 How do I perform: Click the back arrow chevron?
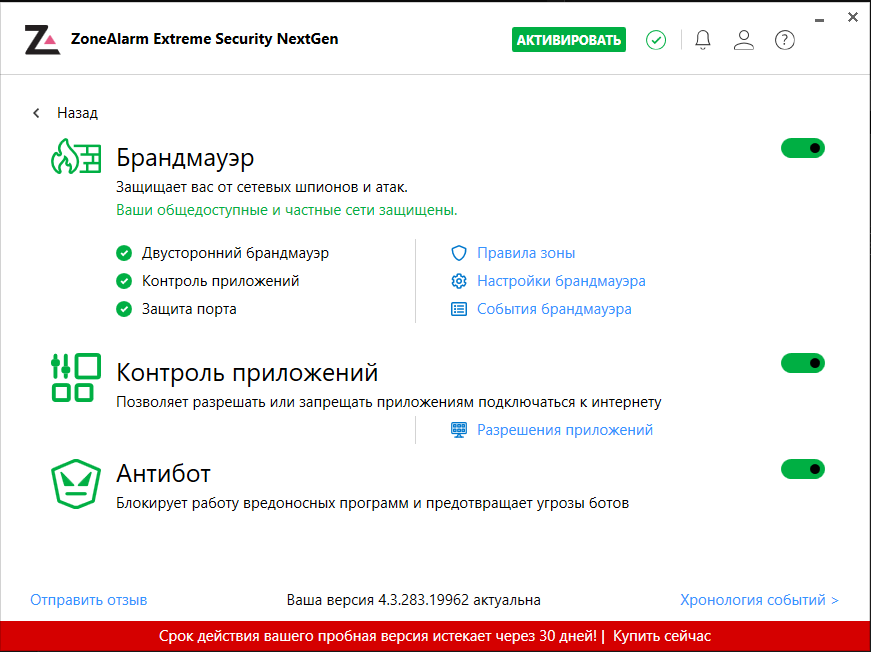(x=37, y=113)
